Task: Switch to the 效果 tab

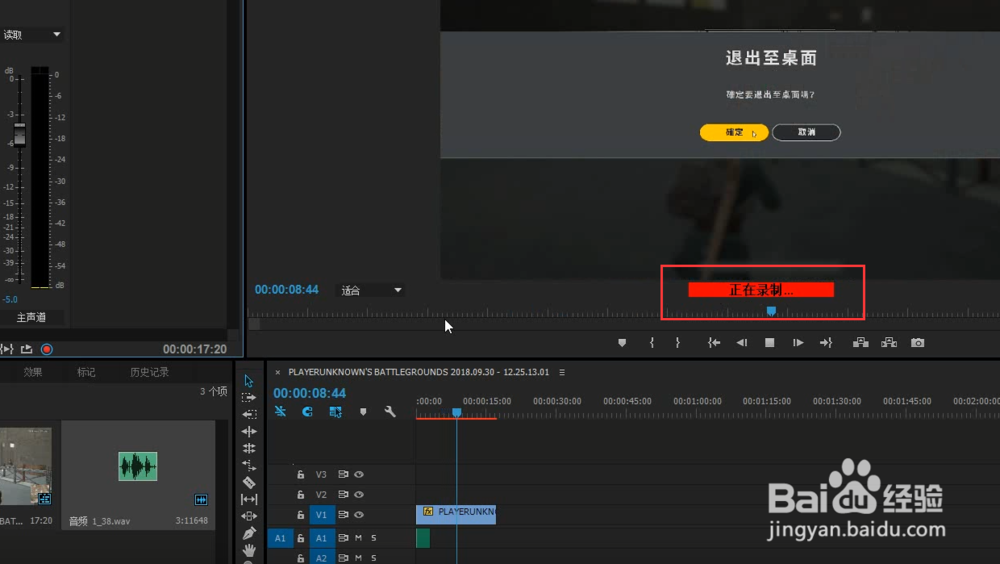Action: tap(33, 372)
